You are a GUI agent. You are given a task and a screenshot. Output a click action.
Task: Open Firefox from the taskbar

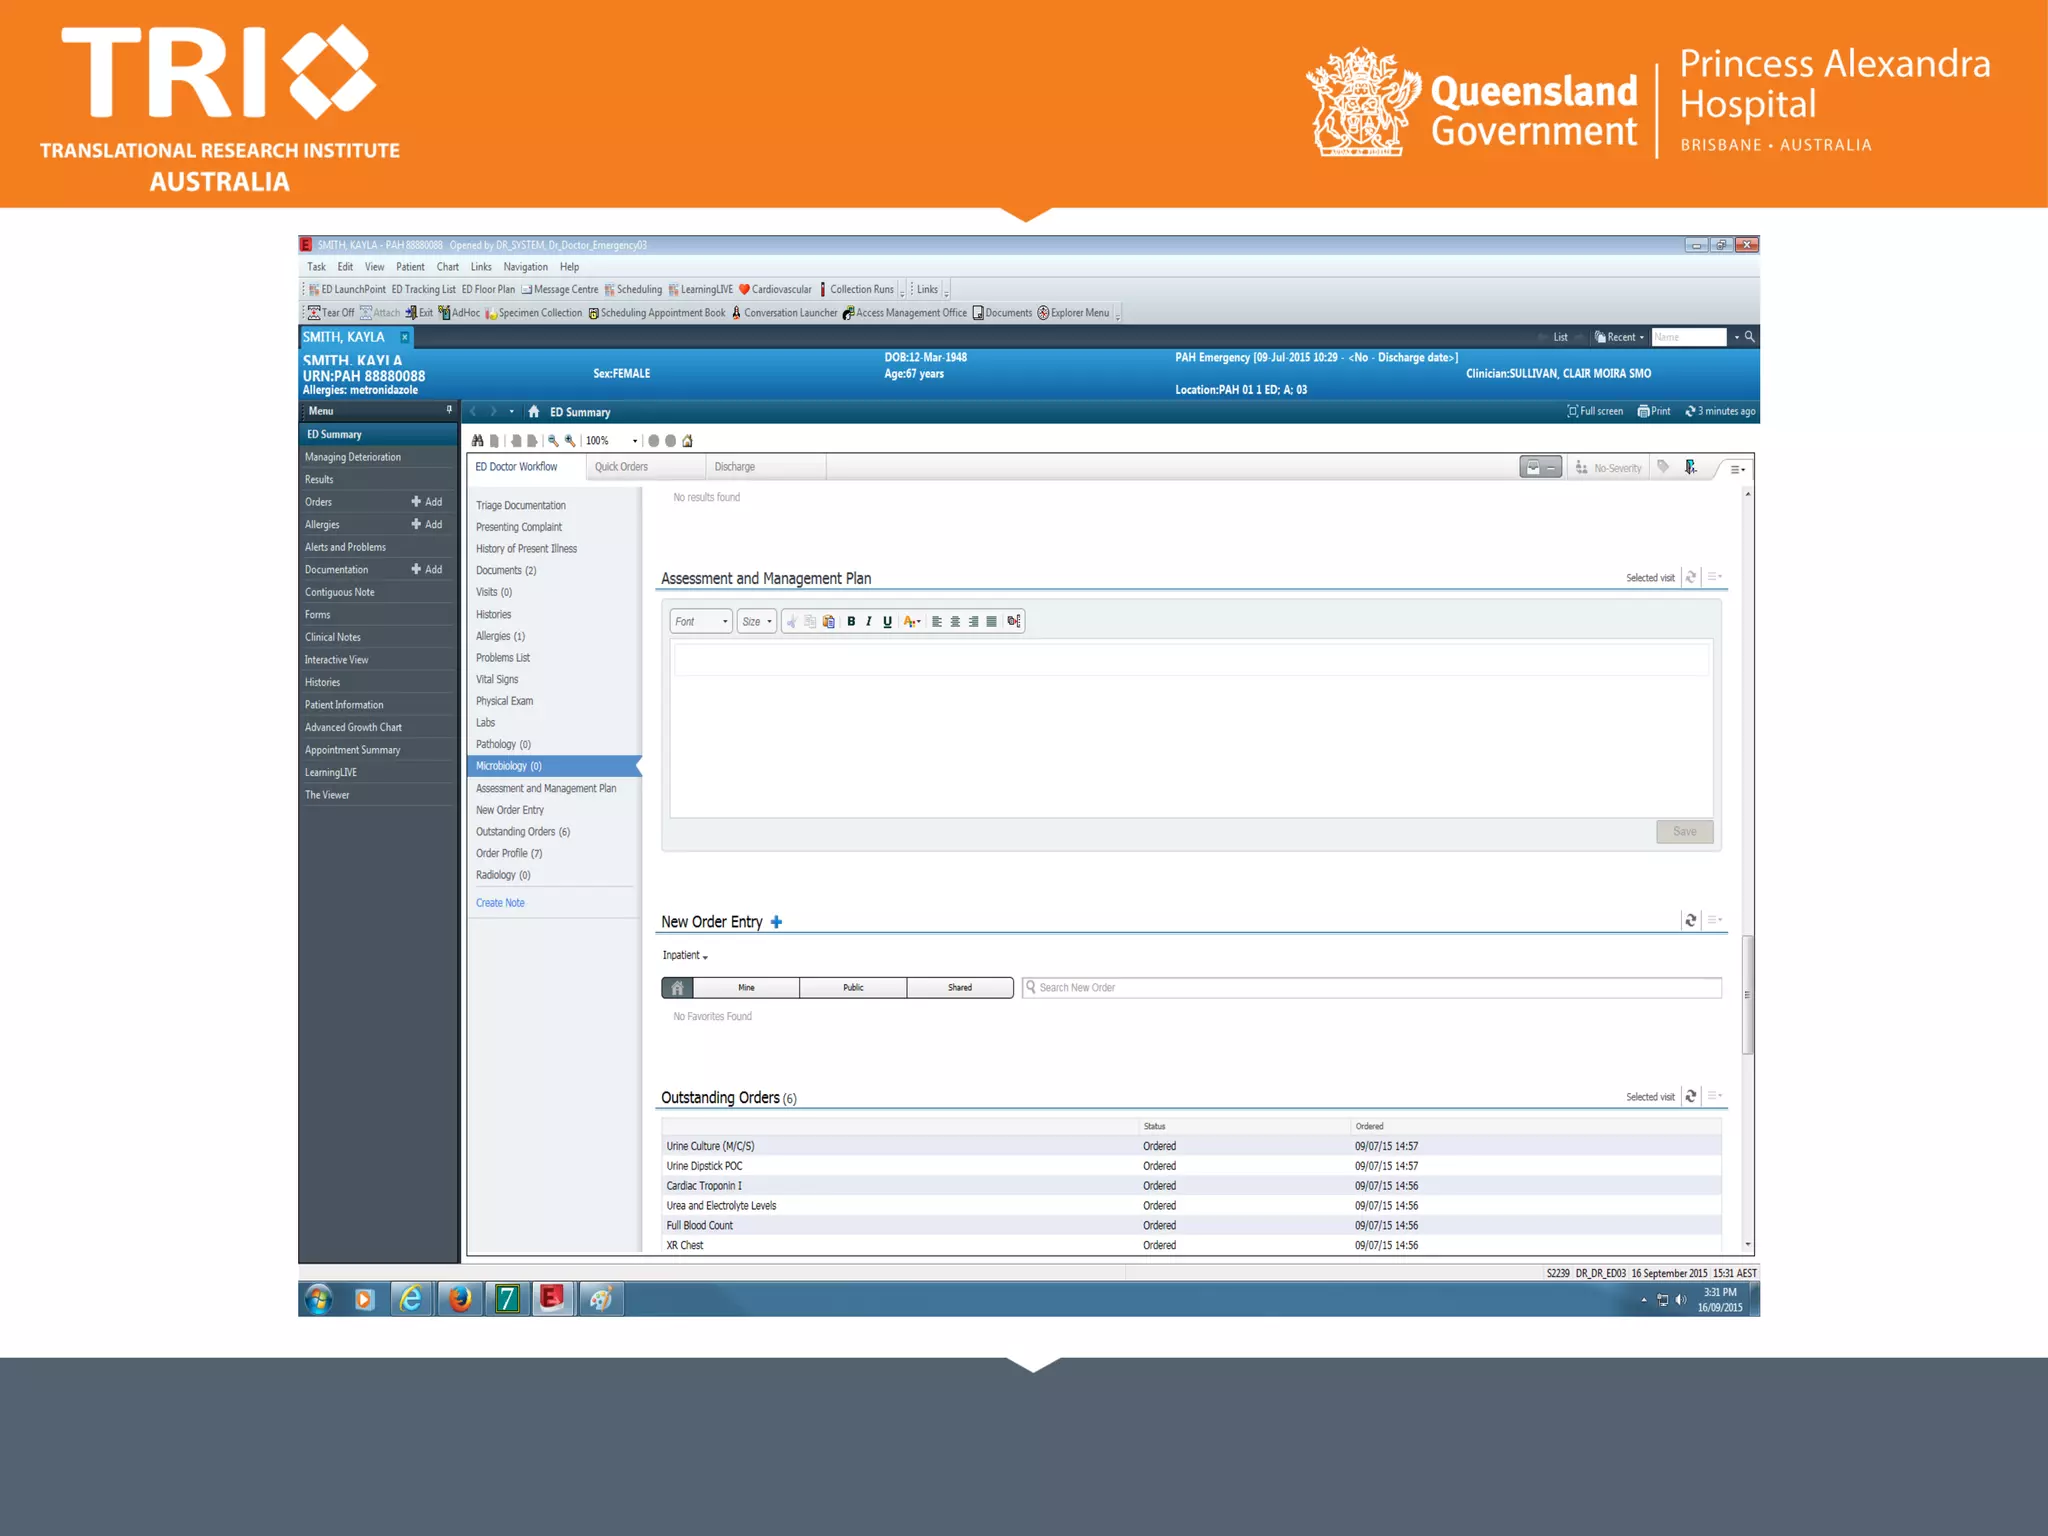460,1299
